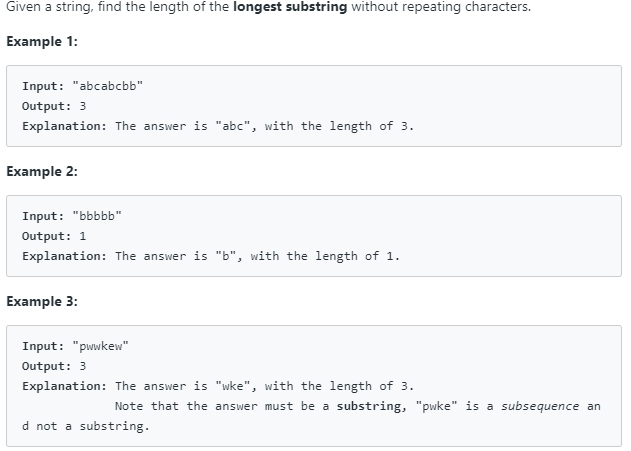This screenshot has width=631, height=451.
Task: Click the bold 'longest substring' phrase
Action: [x=290, y=6]
